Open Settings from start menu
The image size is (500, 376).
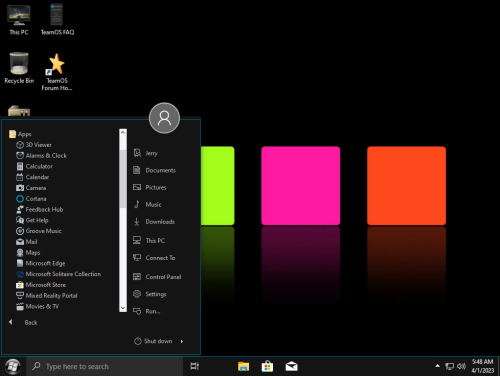(x=150, y=294)
